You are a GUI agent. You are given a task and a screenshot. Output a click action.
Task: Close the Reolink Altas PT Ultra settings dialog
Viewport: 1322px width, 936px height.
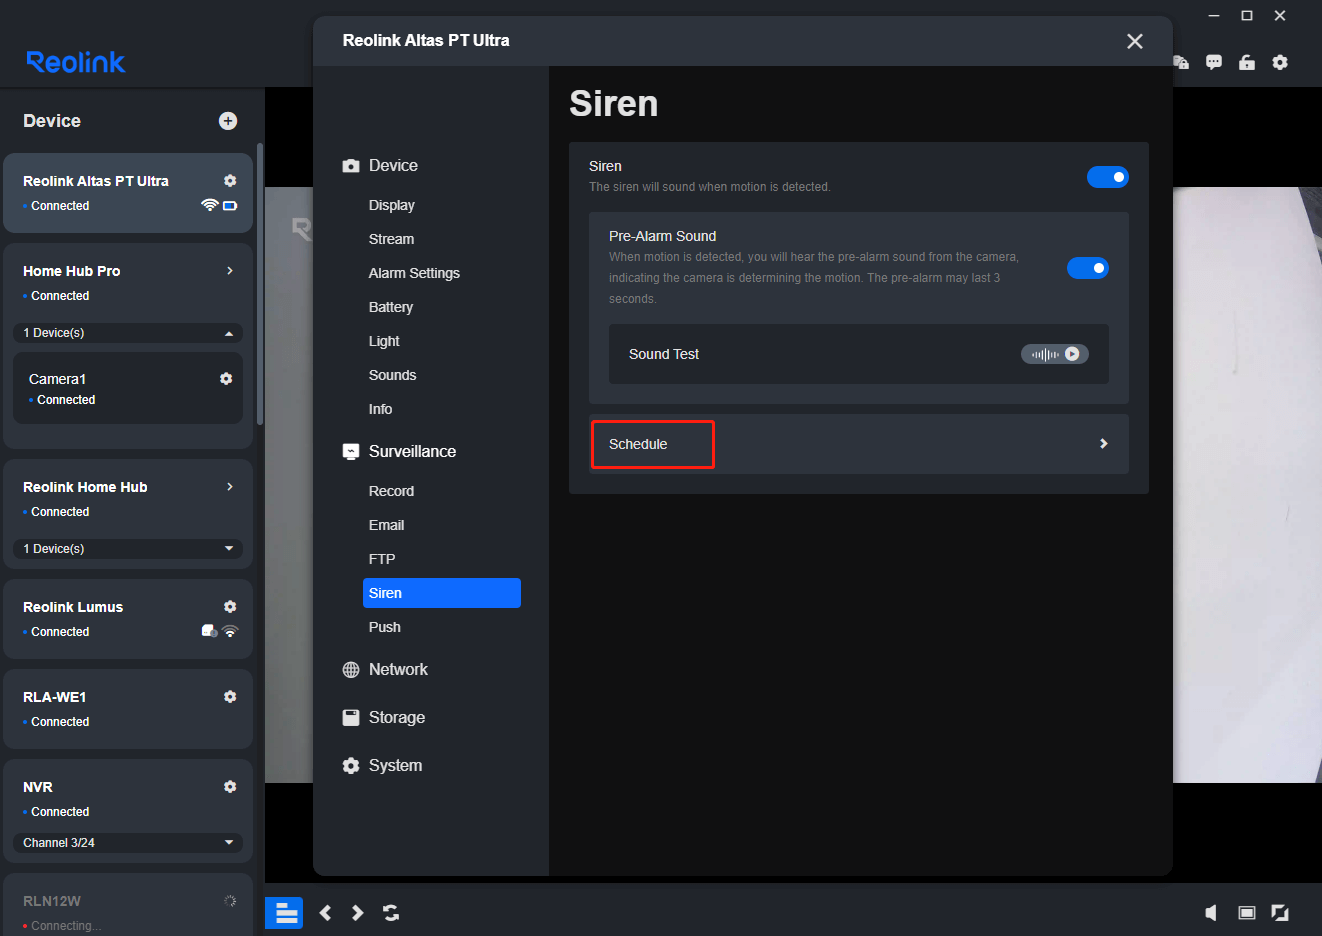point(1135,41)
